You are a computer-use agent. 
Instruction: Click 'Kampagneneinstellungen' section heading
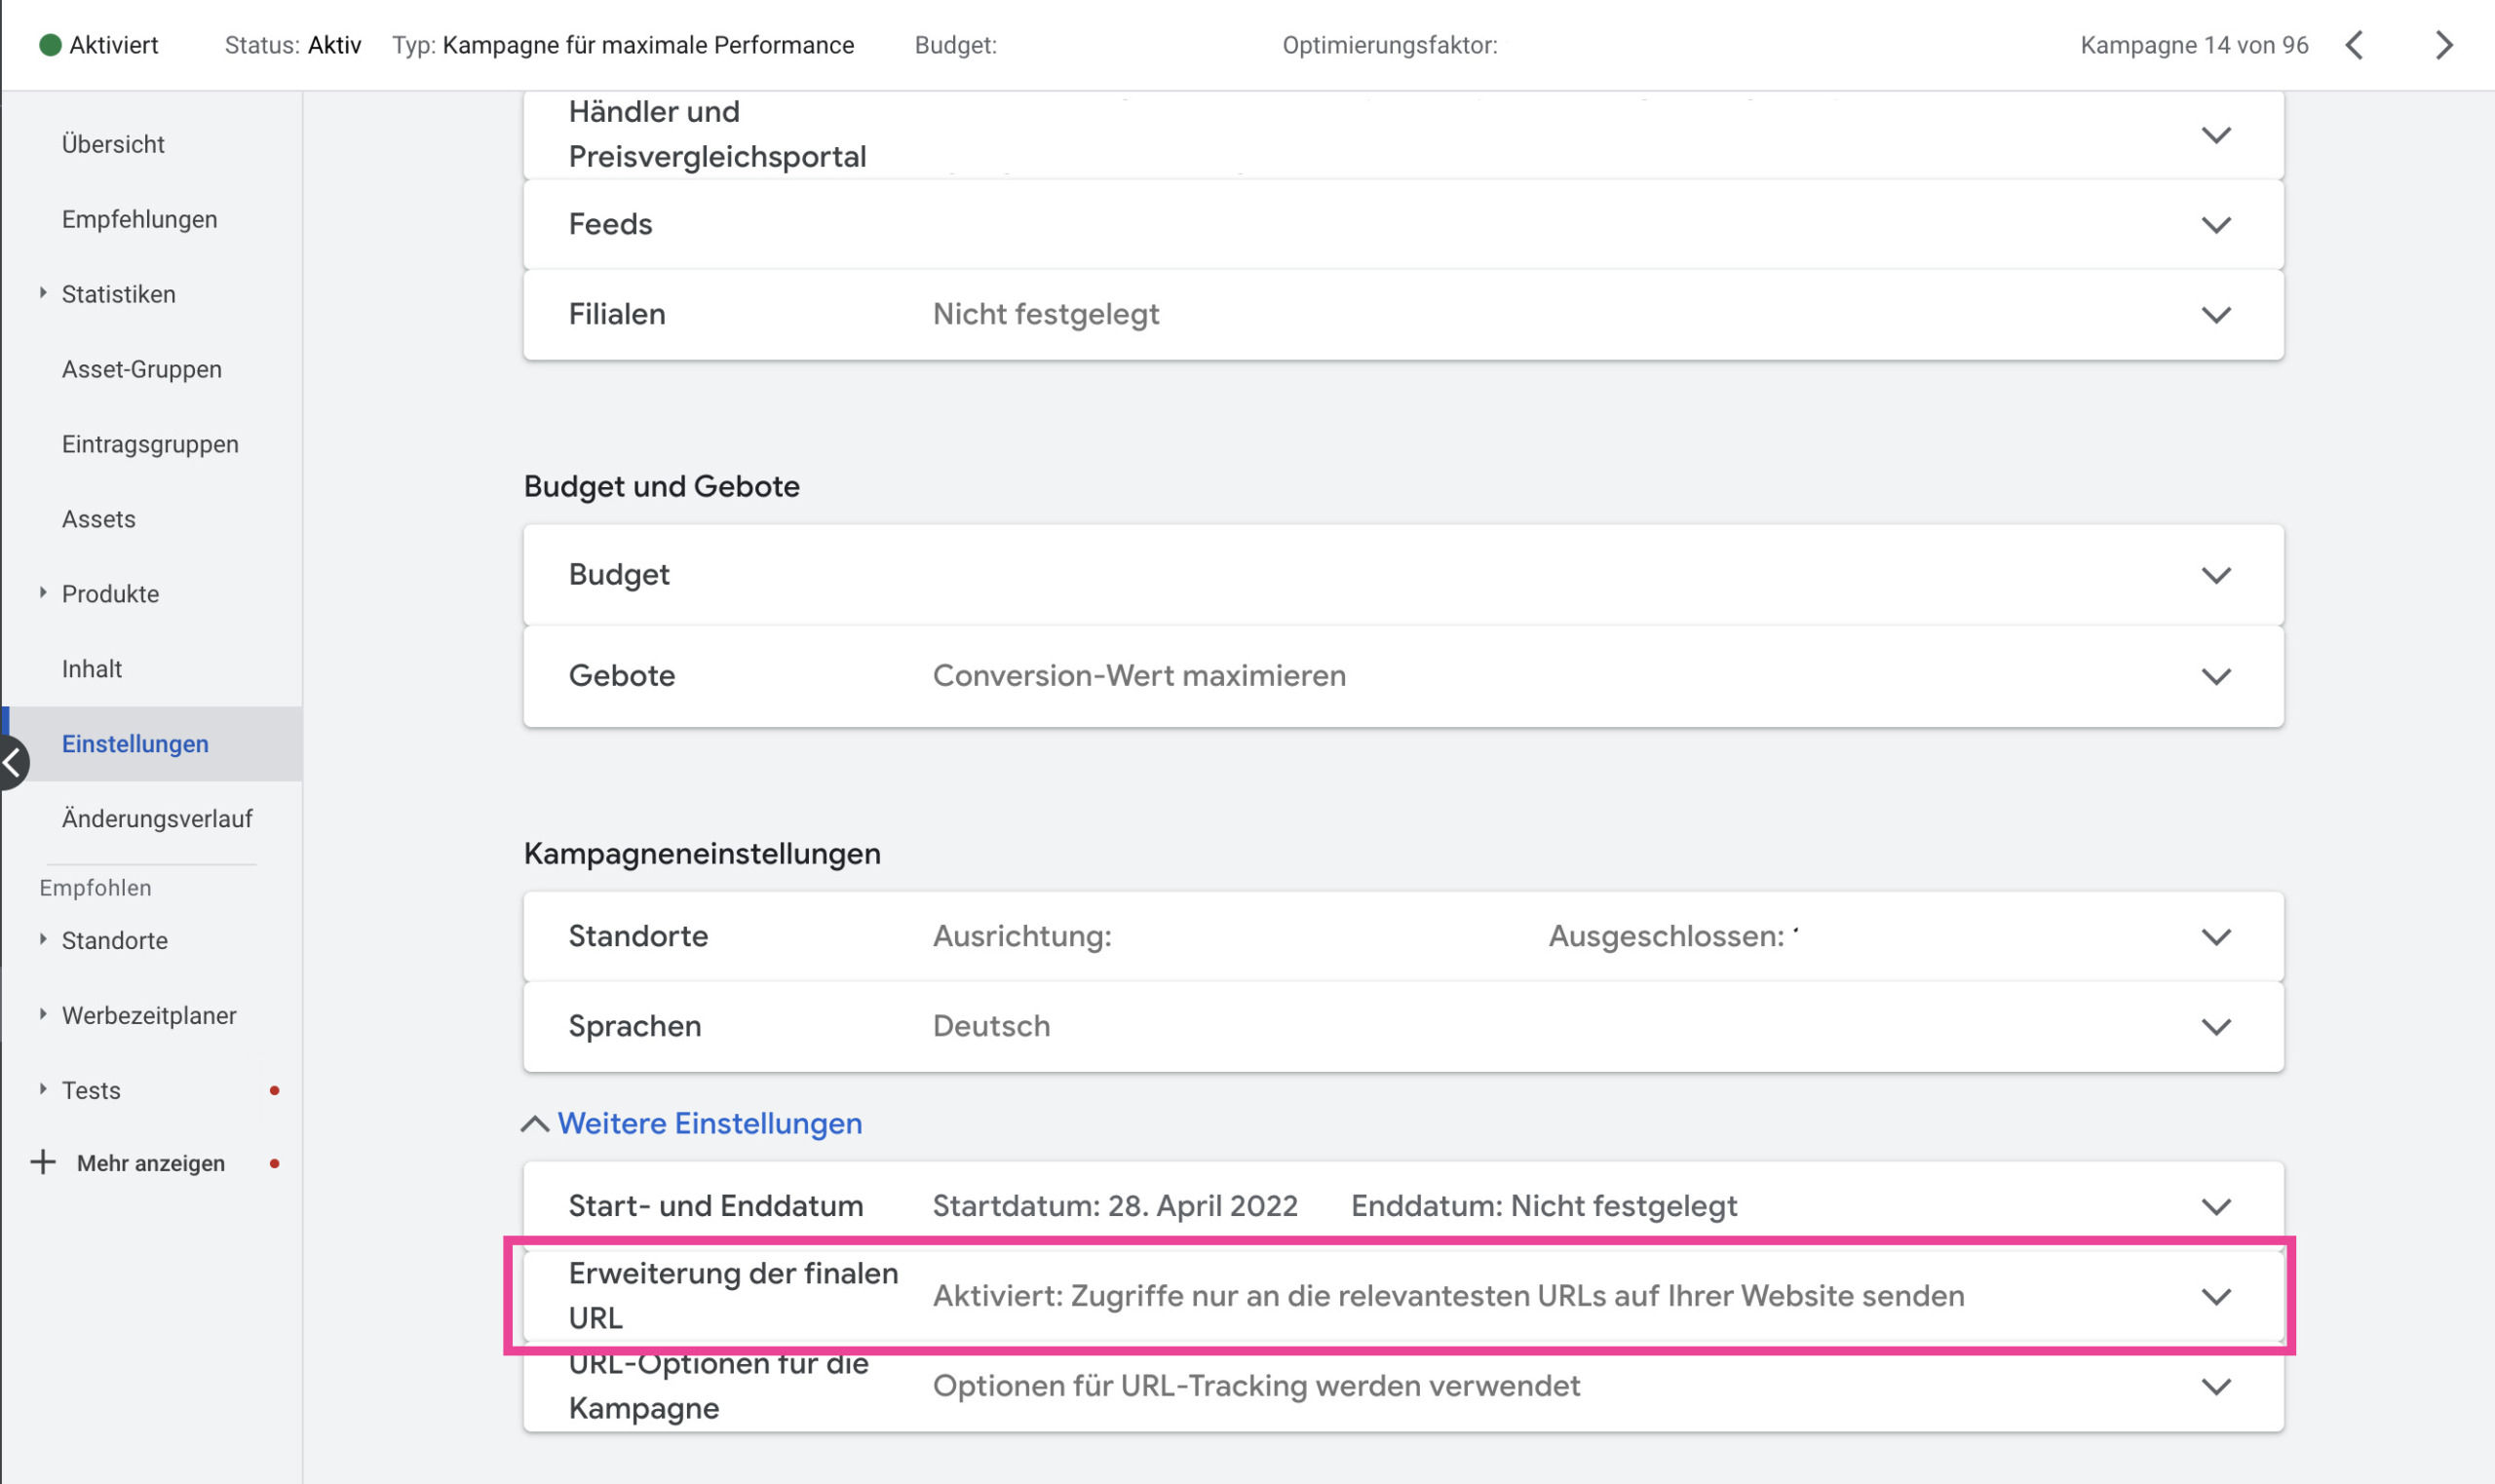click(x=702, y=854)
